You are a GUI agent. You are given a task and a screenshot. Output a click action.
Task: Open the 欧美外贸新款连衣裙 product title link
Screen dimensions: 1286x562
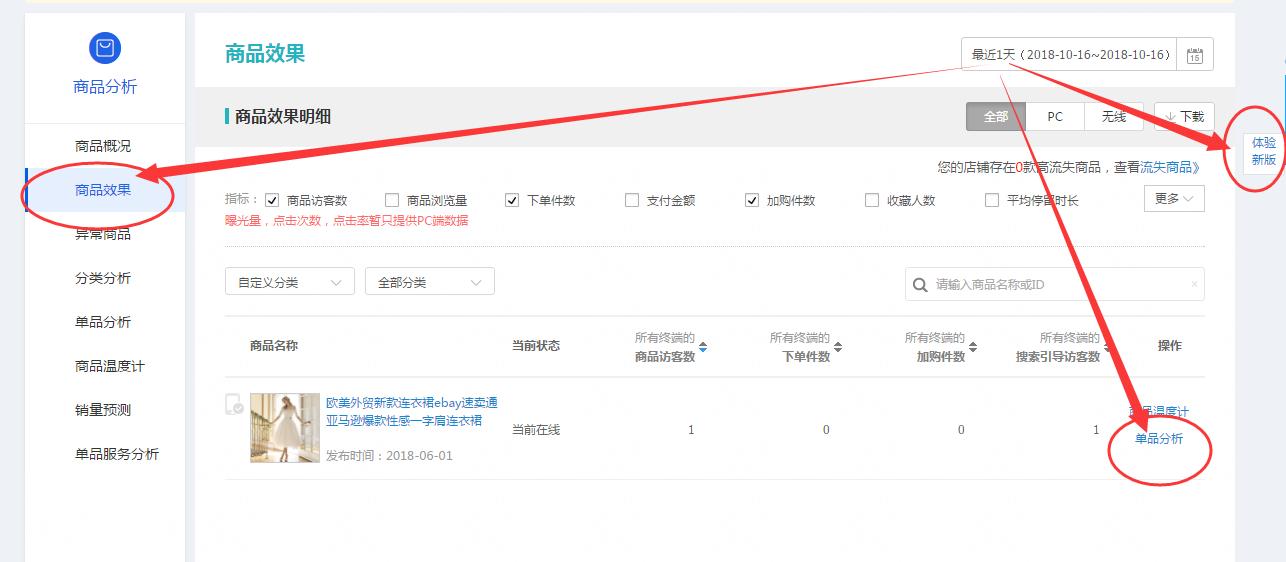click(x=411, y=412)
